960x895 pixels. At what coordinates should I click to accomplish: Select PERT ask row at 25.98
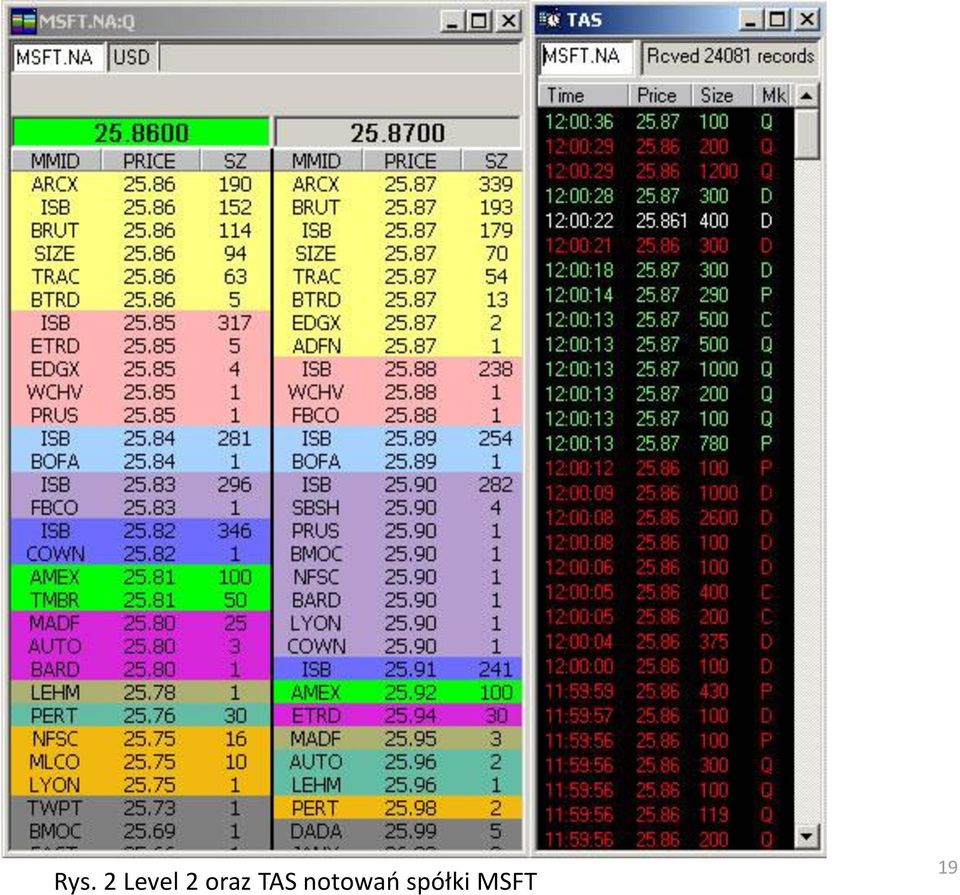(x=398, y=809)
